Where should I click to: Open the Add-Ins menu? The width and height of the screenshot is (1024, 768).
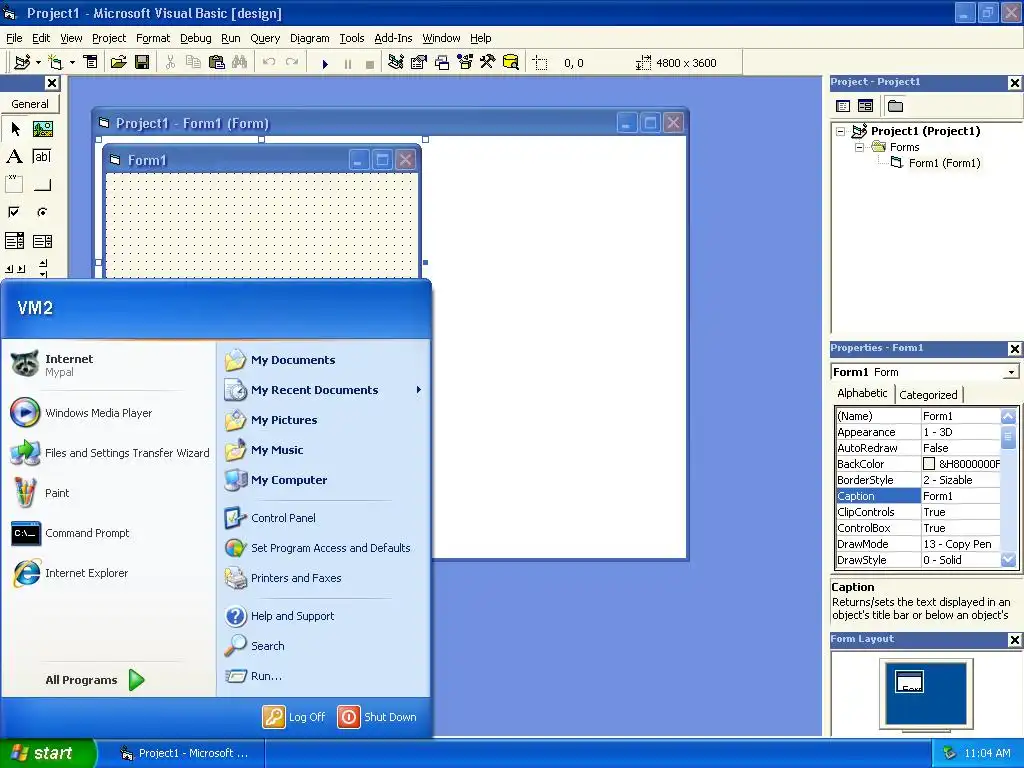tap(393, 38)
